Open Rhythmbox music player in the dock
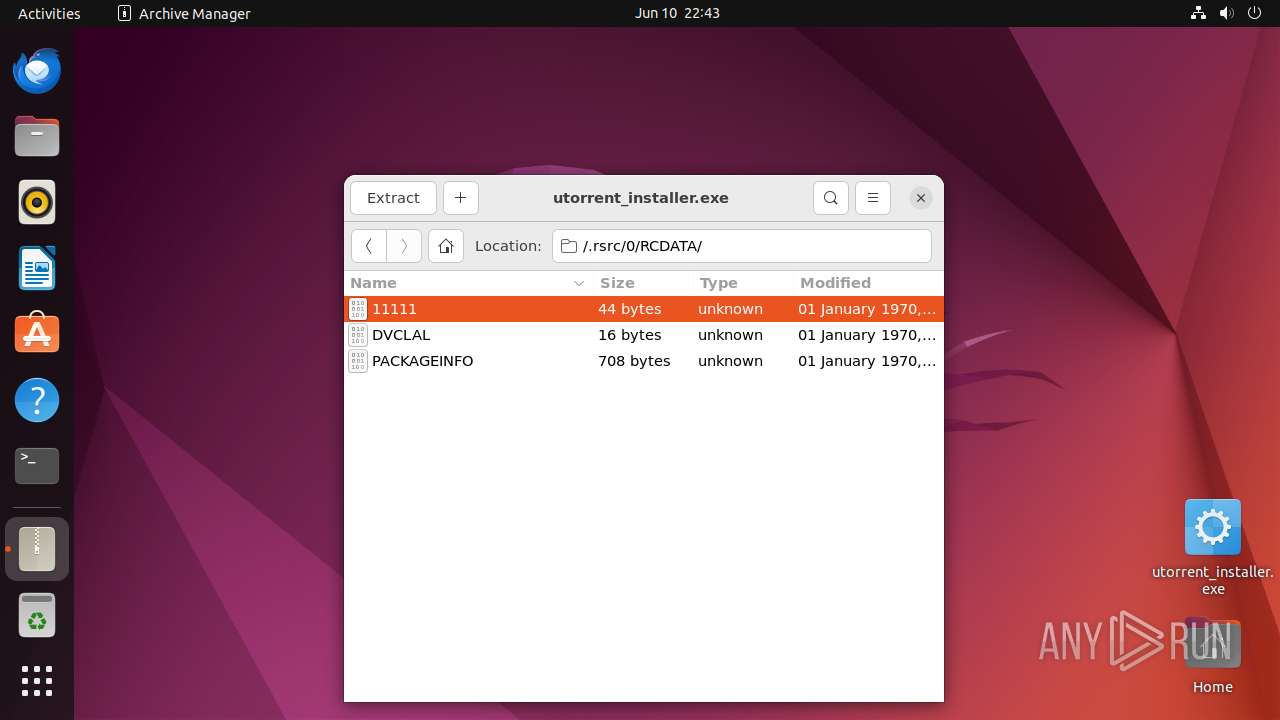The height and width of the screenshot is (720, 1280). coord(37,203)
